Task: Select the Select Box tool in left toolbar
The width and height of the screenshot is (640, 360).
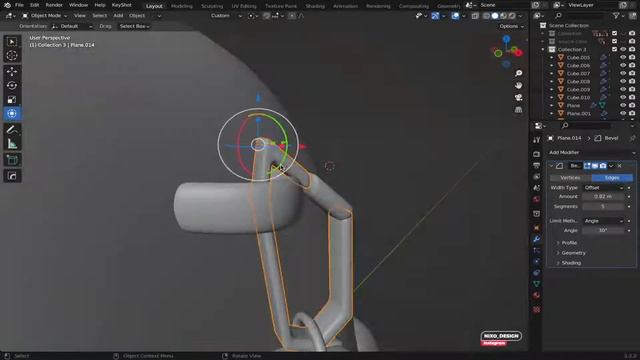Action: click(12, 42)
